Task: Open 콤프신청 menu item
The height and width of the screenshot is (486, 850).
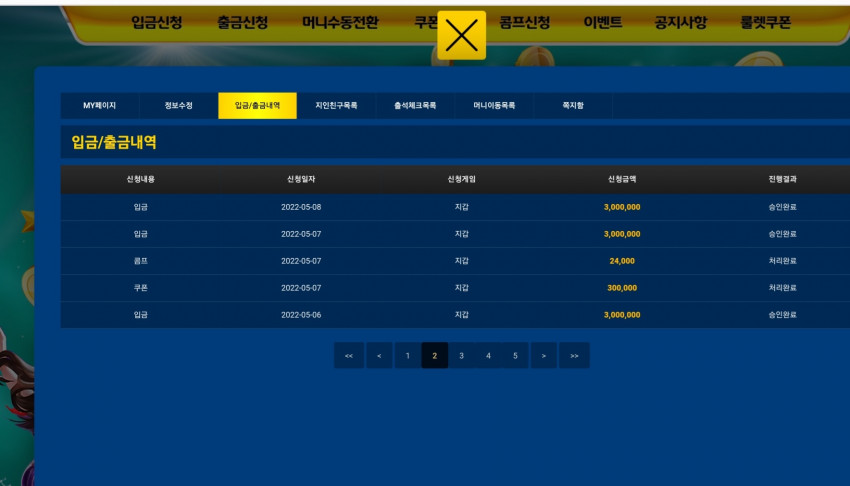Action: coord(524,22)
